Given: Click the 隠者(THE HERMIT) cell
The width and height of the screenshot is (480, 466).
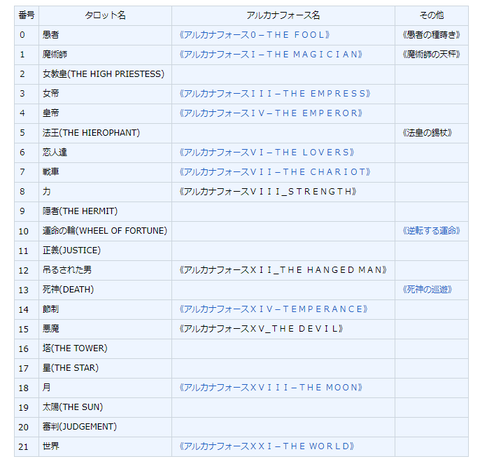Looking at the screenshot, I should point(105,212).
